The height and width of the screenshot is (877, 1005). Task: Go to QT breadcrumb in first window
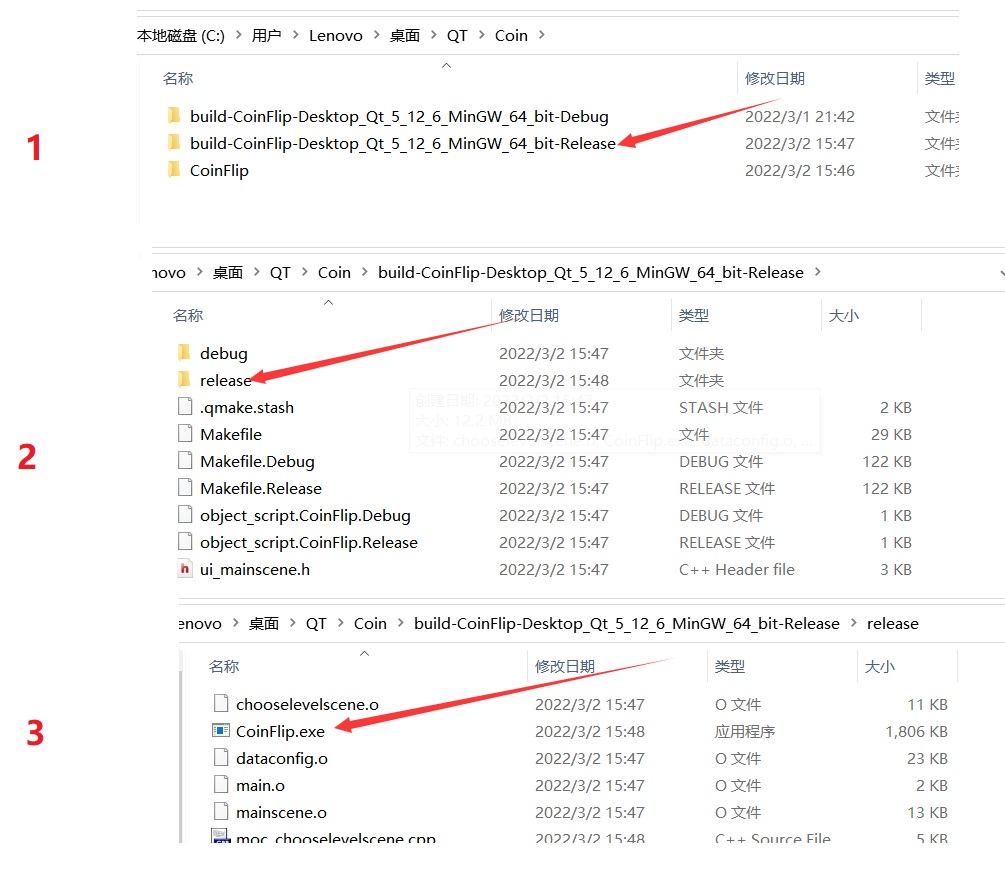click(457, 35)
